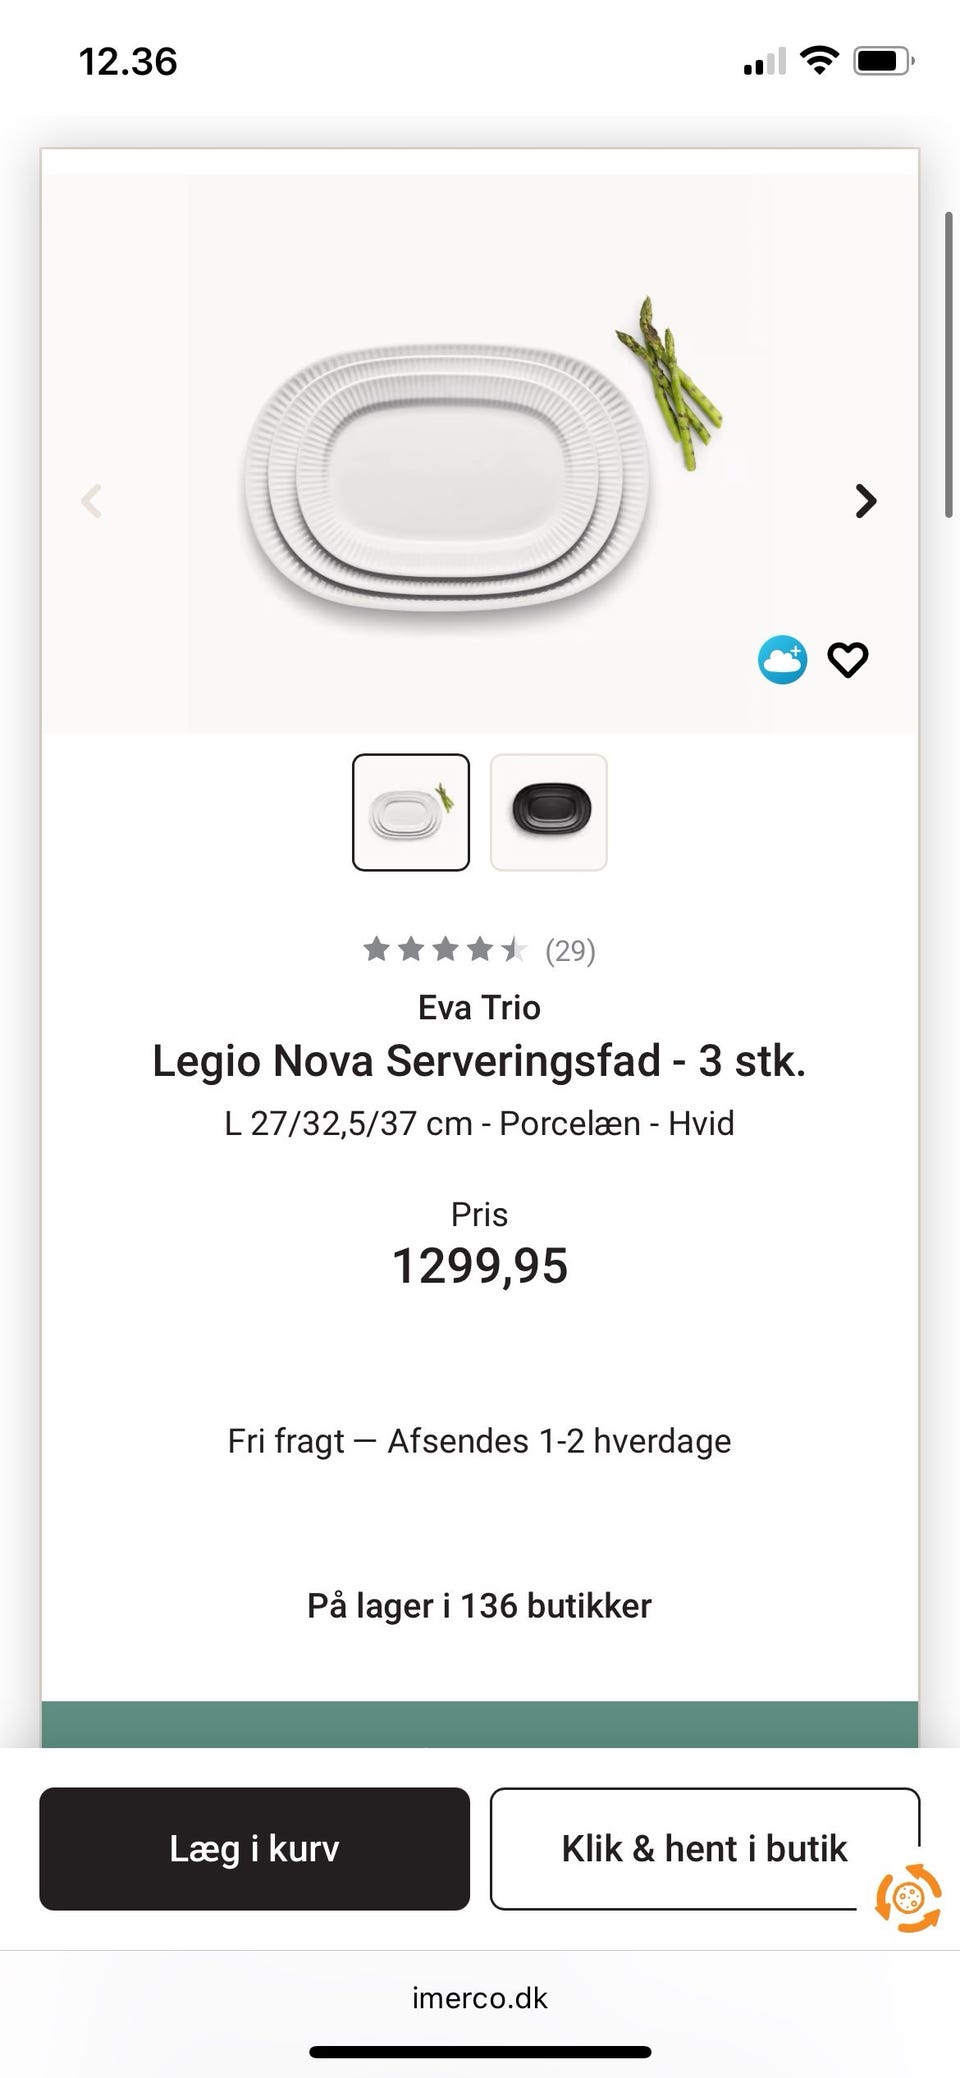Tap the battery status icon

point(883,61)
